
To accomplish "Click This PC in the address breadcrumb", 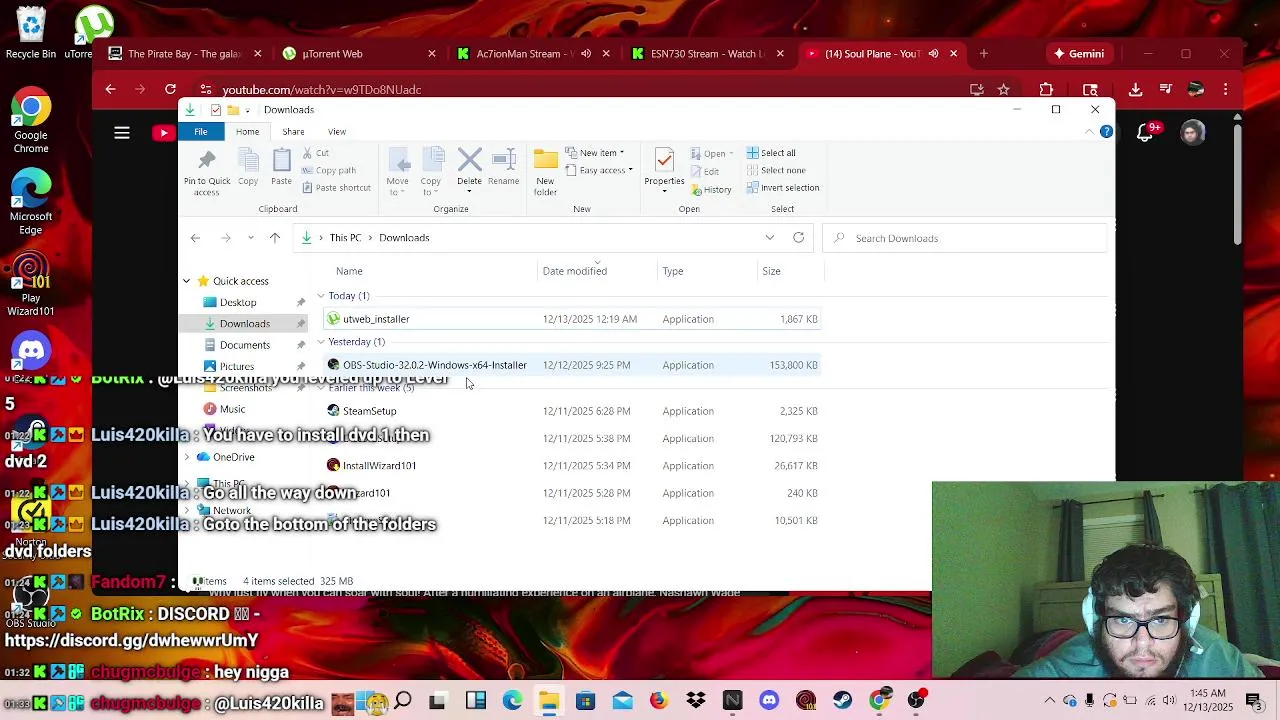I will [345, 238].
